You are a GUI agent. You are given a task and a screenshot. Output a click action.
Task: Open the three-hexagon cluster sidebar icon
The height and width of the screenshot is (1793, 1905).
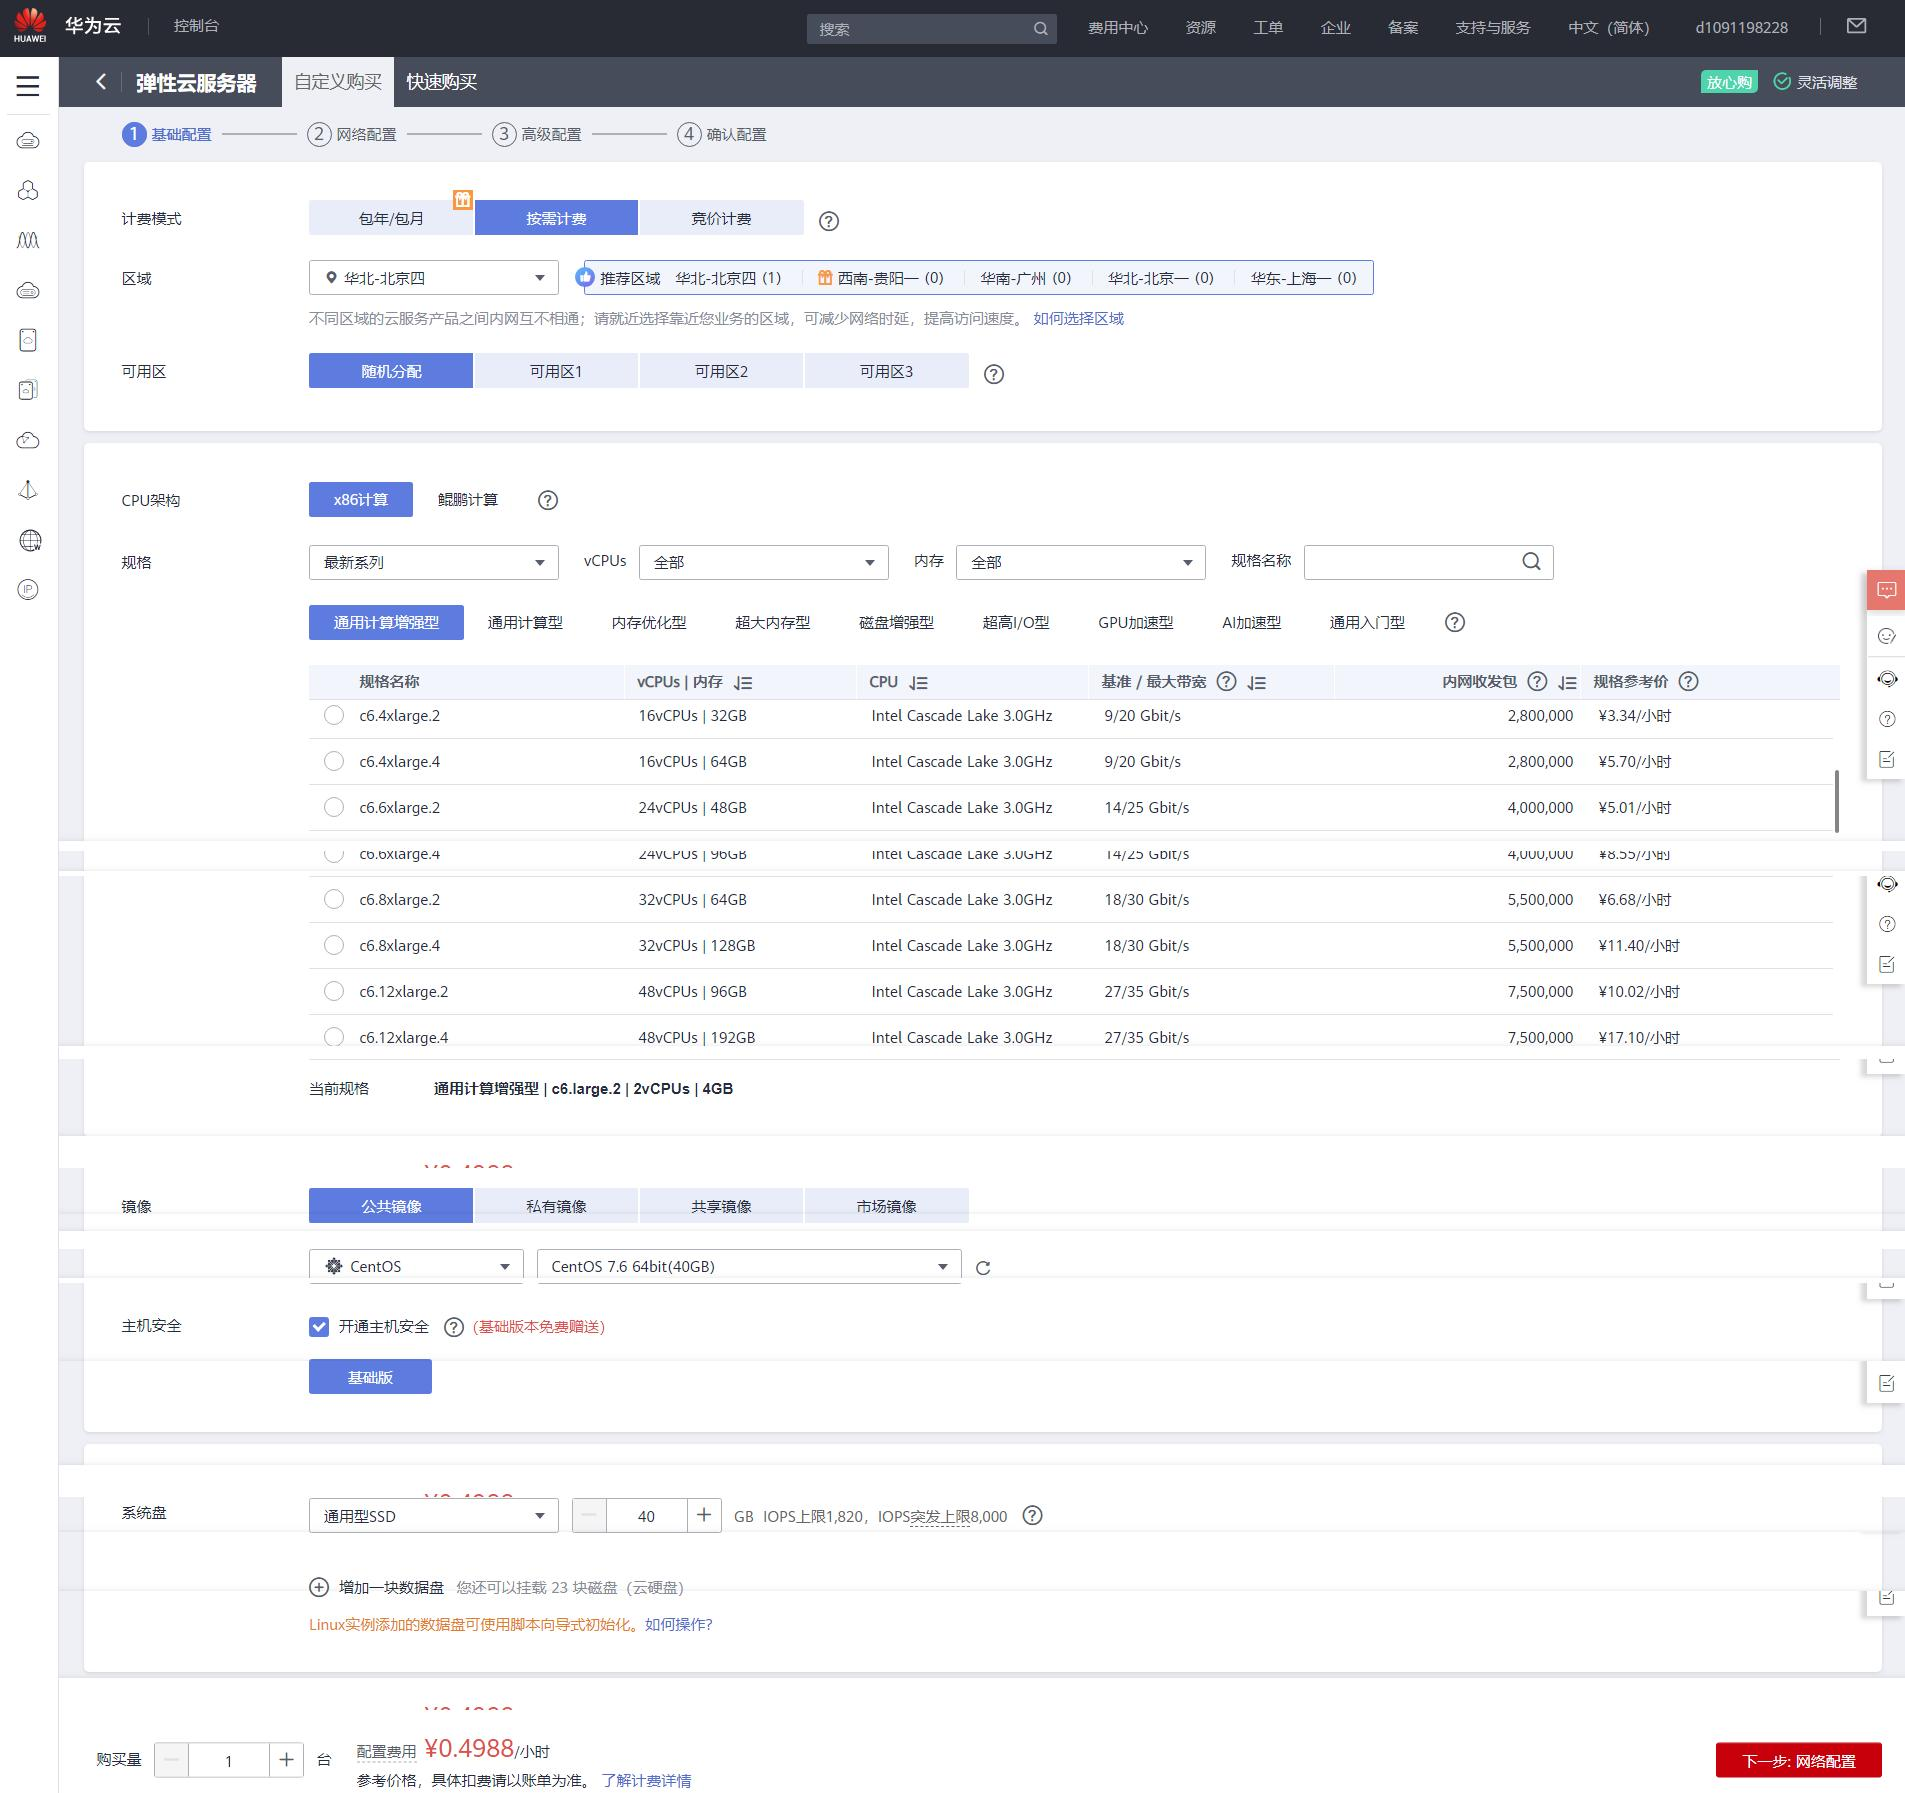pos(28,190)
